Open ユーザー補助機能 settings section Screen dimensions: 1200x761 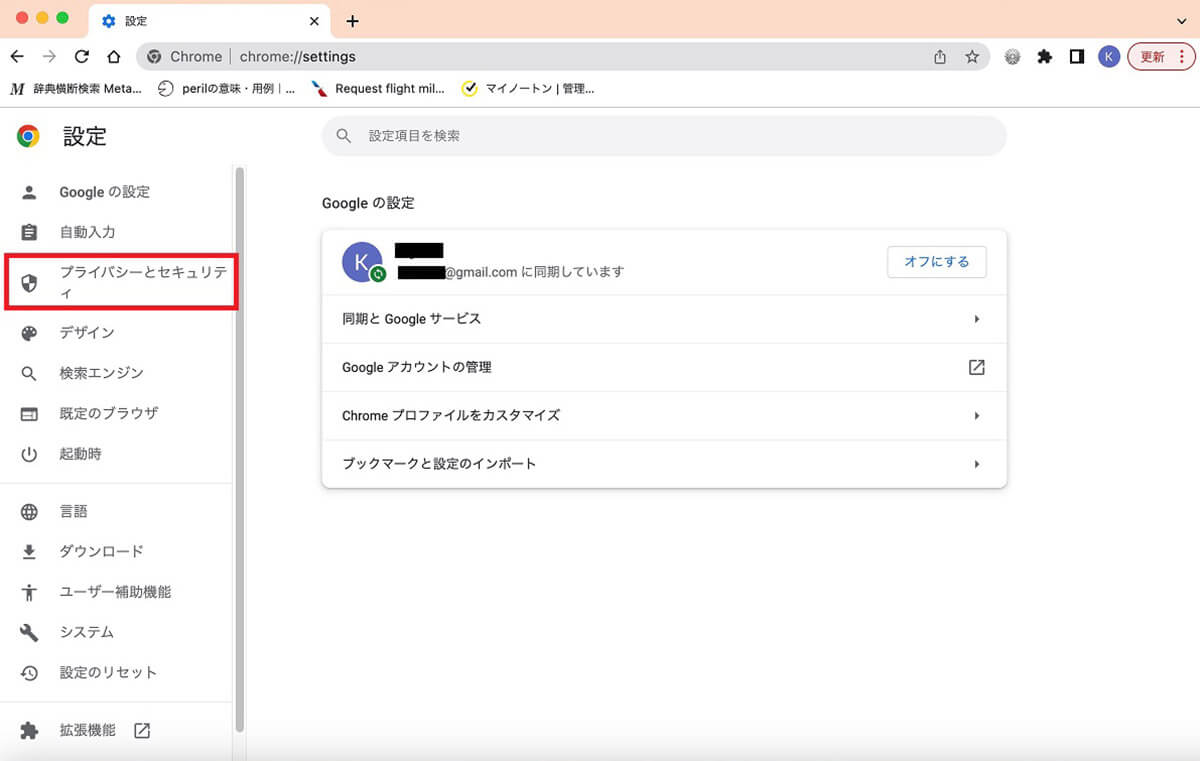tap(116, 592)
